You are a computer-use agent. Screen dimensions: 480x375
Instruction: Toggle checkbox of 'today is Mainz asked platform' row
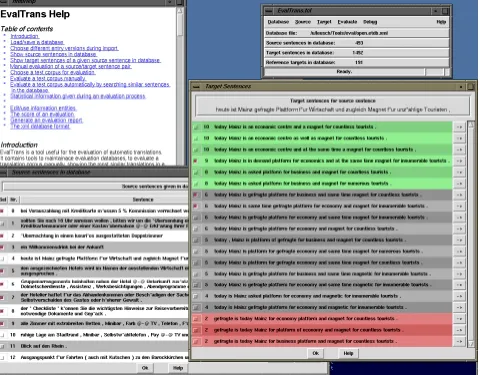[x=195, y=296]
